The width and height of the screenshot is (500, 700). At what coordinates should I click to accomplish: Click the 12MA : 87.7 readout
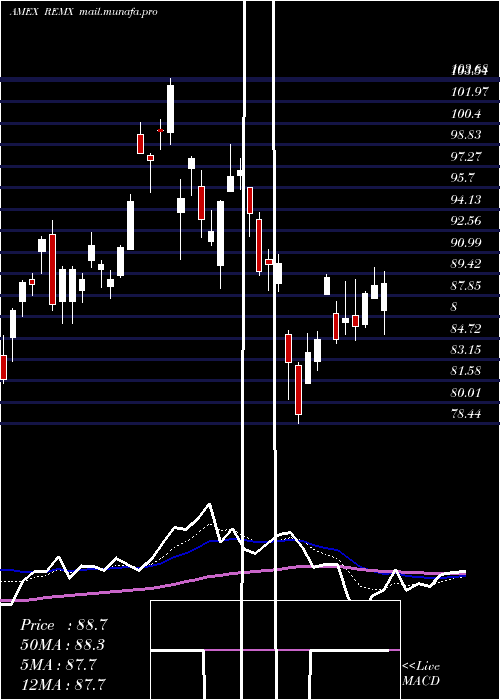[x=63, y=684]
